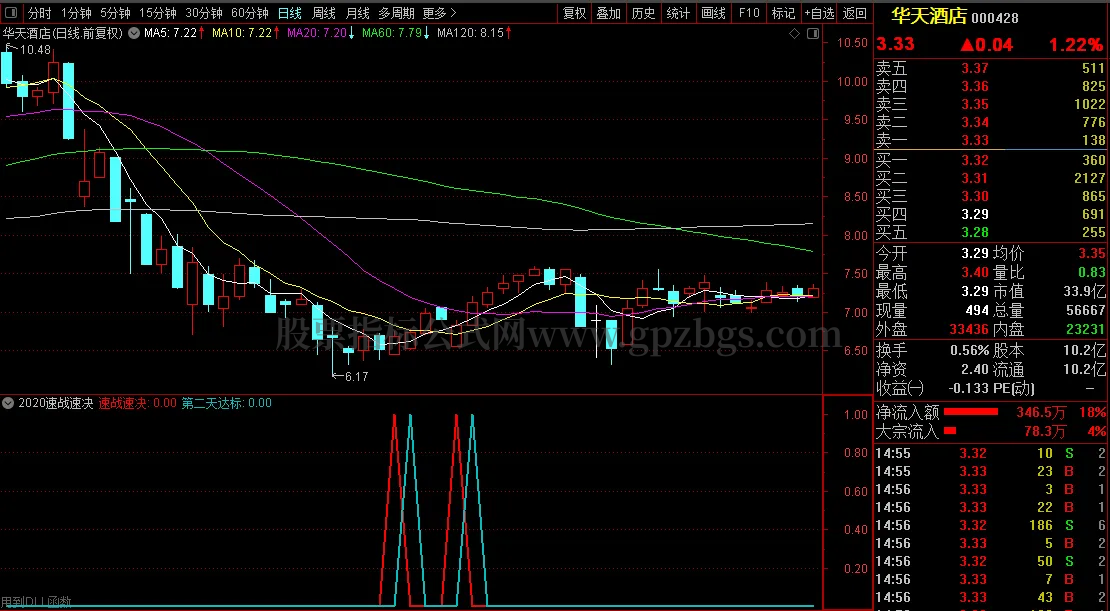Viewport: 1110px width, 611px height.
Task: Click the 最高 3.40 value
Action: [x=974, y=272]
